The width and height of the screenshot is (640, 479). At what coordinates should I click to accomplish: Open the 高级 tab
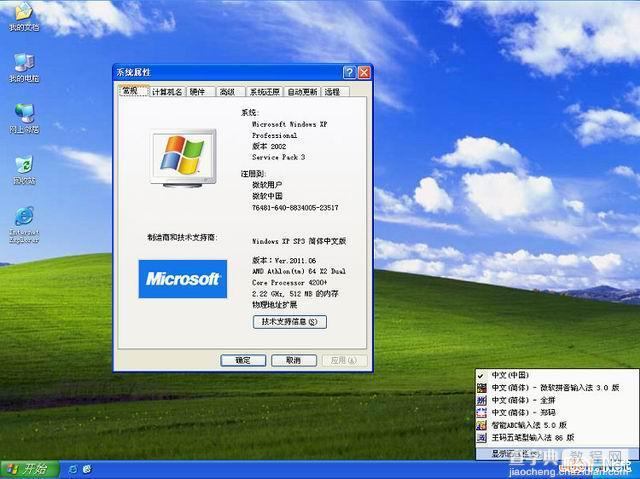(x=229, y=92)
